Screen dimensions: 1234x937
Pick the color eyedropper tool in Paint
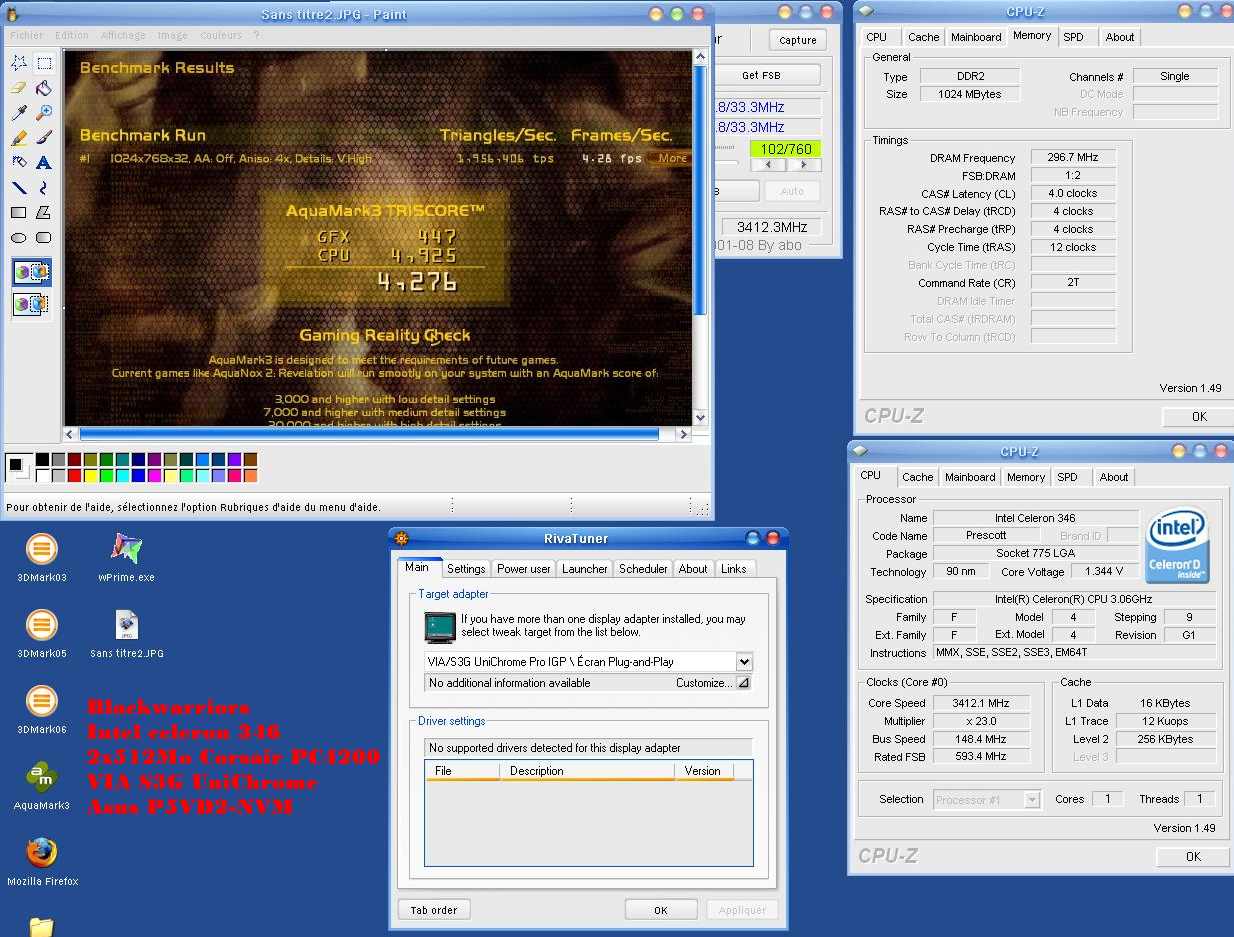[19, 113]
